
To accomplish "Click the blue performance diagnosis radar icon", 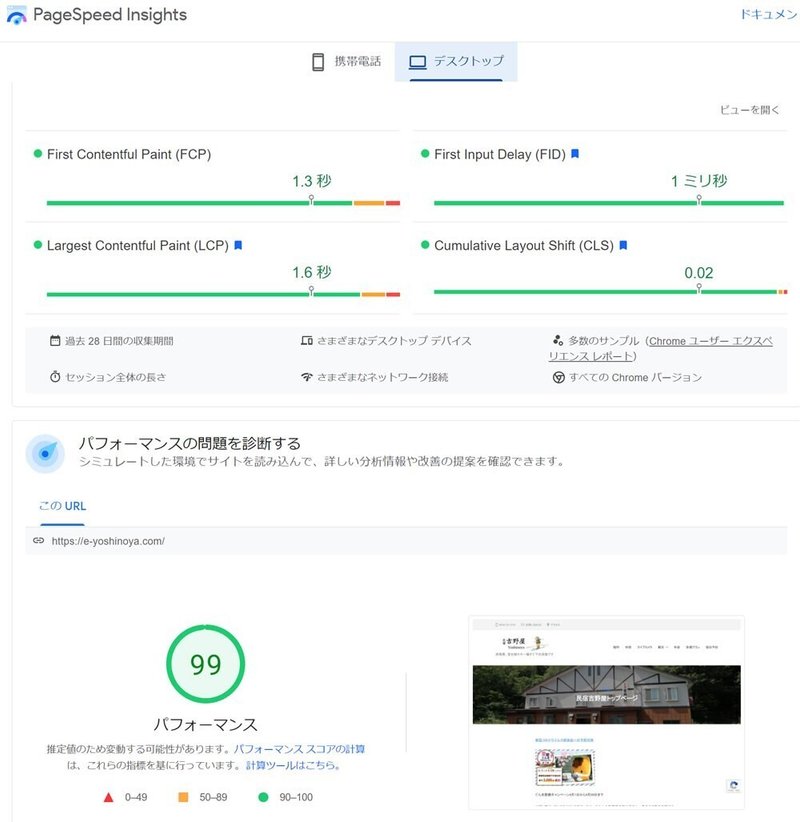I will [45, 453].
